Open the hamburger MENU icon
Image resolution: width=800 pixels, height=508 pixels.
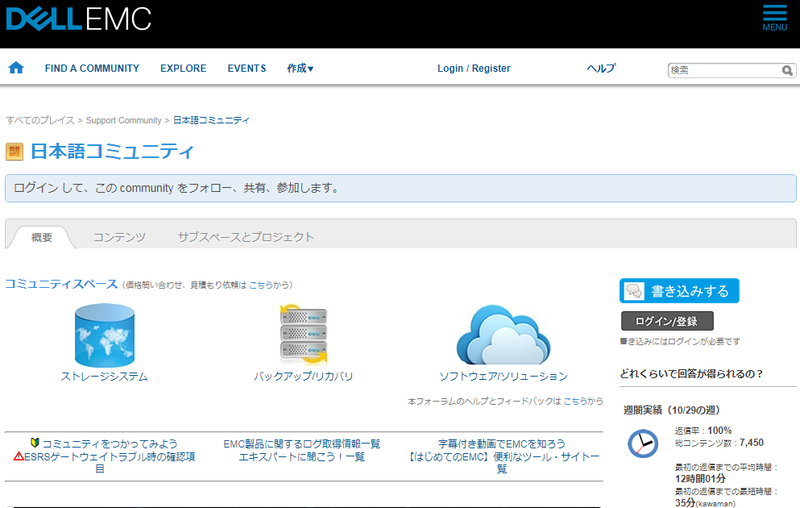click(774, 18)
